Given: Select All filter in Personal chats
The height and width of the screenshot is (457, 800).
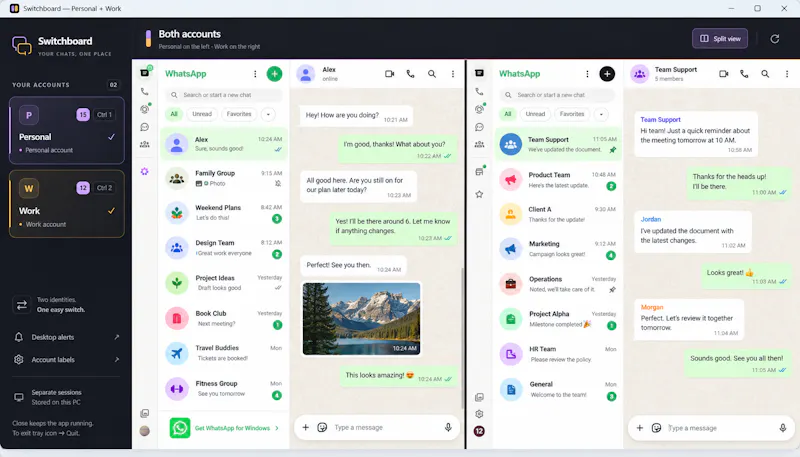Looking at the screenshot, I should pyautogui.click(x=174, y=114).
